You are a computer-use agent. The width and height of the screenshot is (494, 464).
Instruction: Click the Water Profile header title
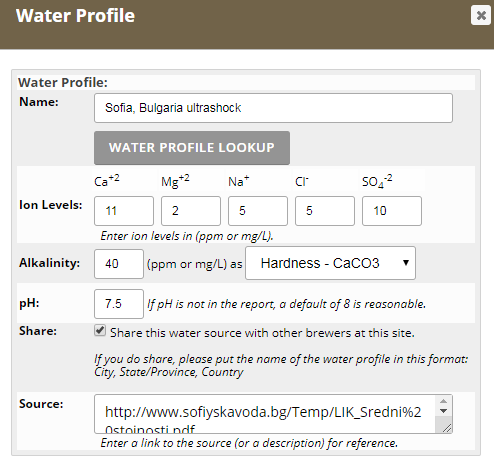75,15
